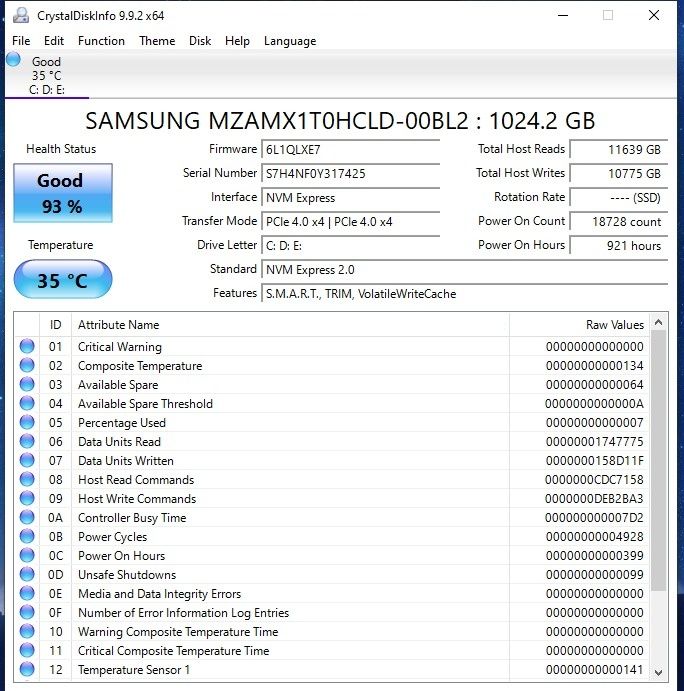Select raw value 00000000004928
Viewport: 684px width, 691px height.
coord(595,537)
